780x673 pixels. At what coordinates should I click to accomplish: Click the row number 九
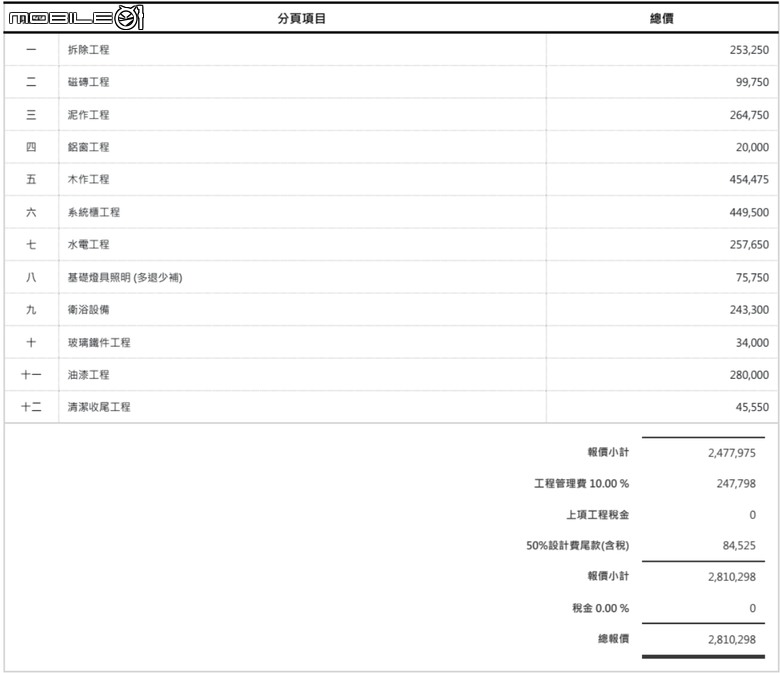(x=31, y=310)
